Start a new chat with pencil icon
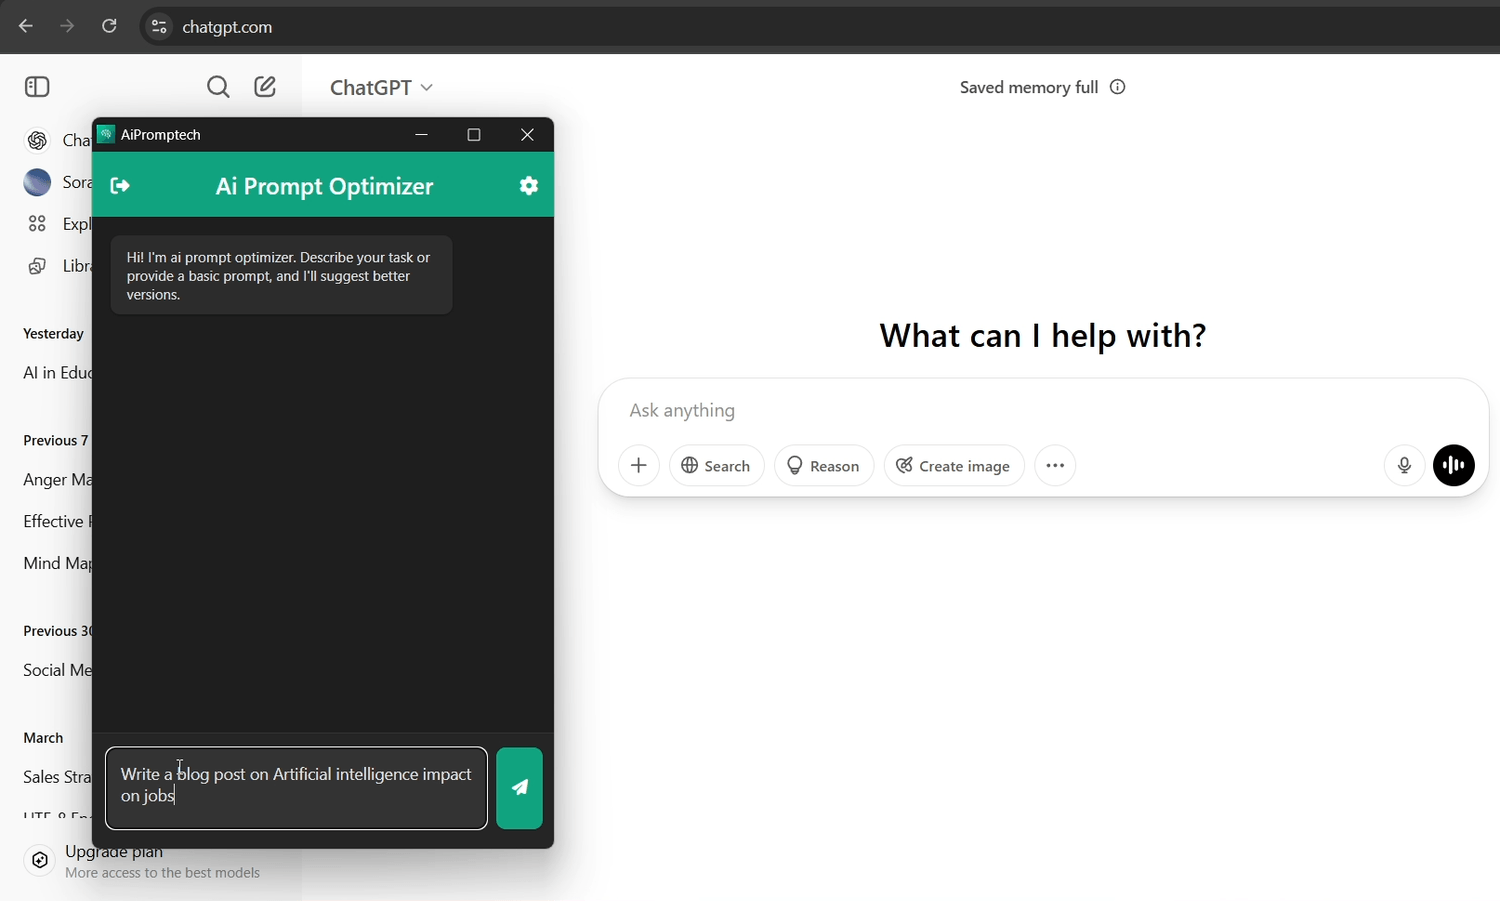This screenshot has width=1500, height=901. (265, 87)
